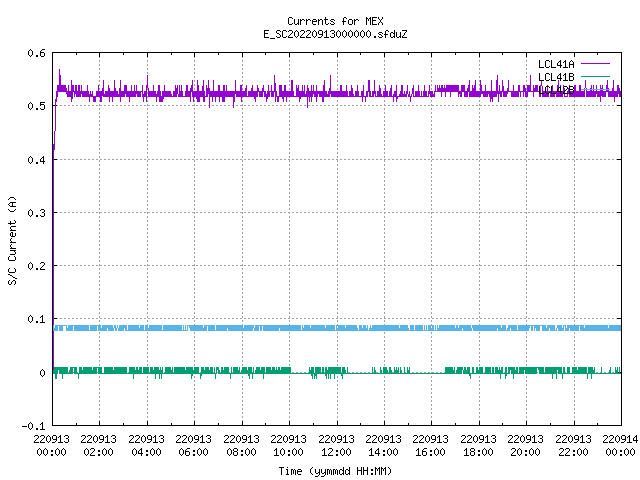640x480 pixels.
Task: Click the LCL41A legend label
Action: coord(556,64)
